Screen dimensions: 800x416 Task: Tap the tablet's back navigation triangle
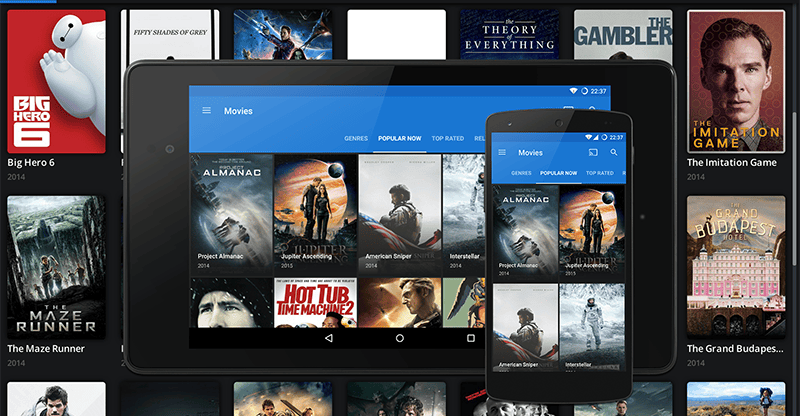[329, 338]
